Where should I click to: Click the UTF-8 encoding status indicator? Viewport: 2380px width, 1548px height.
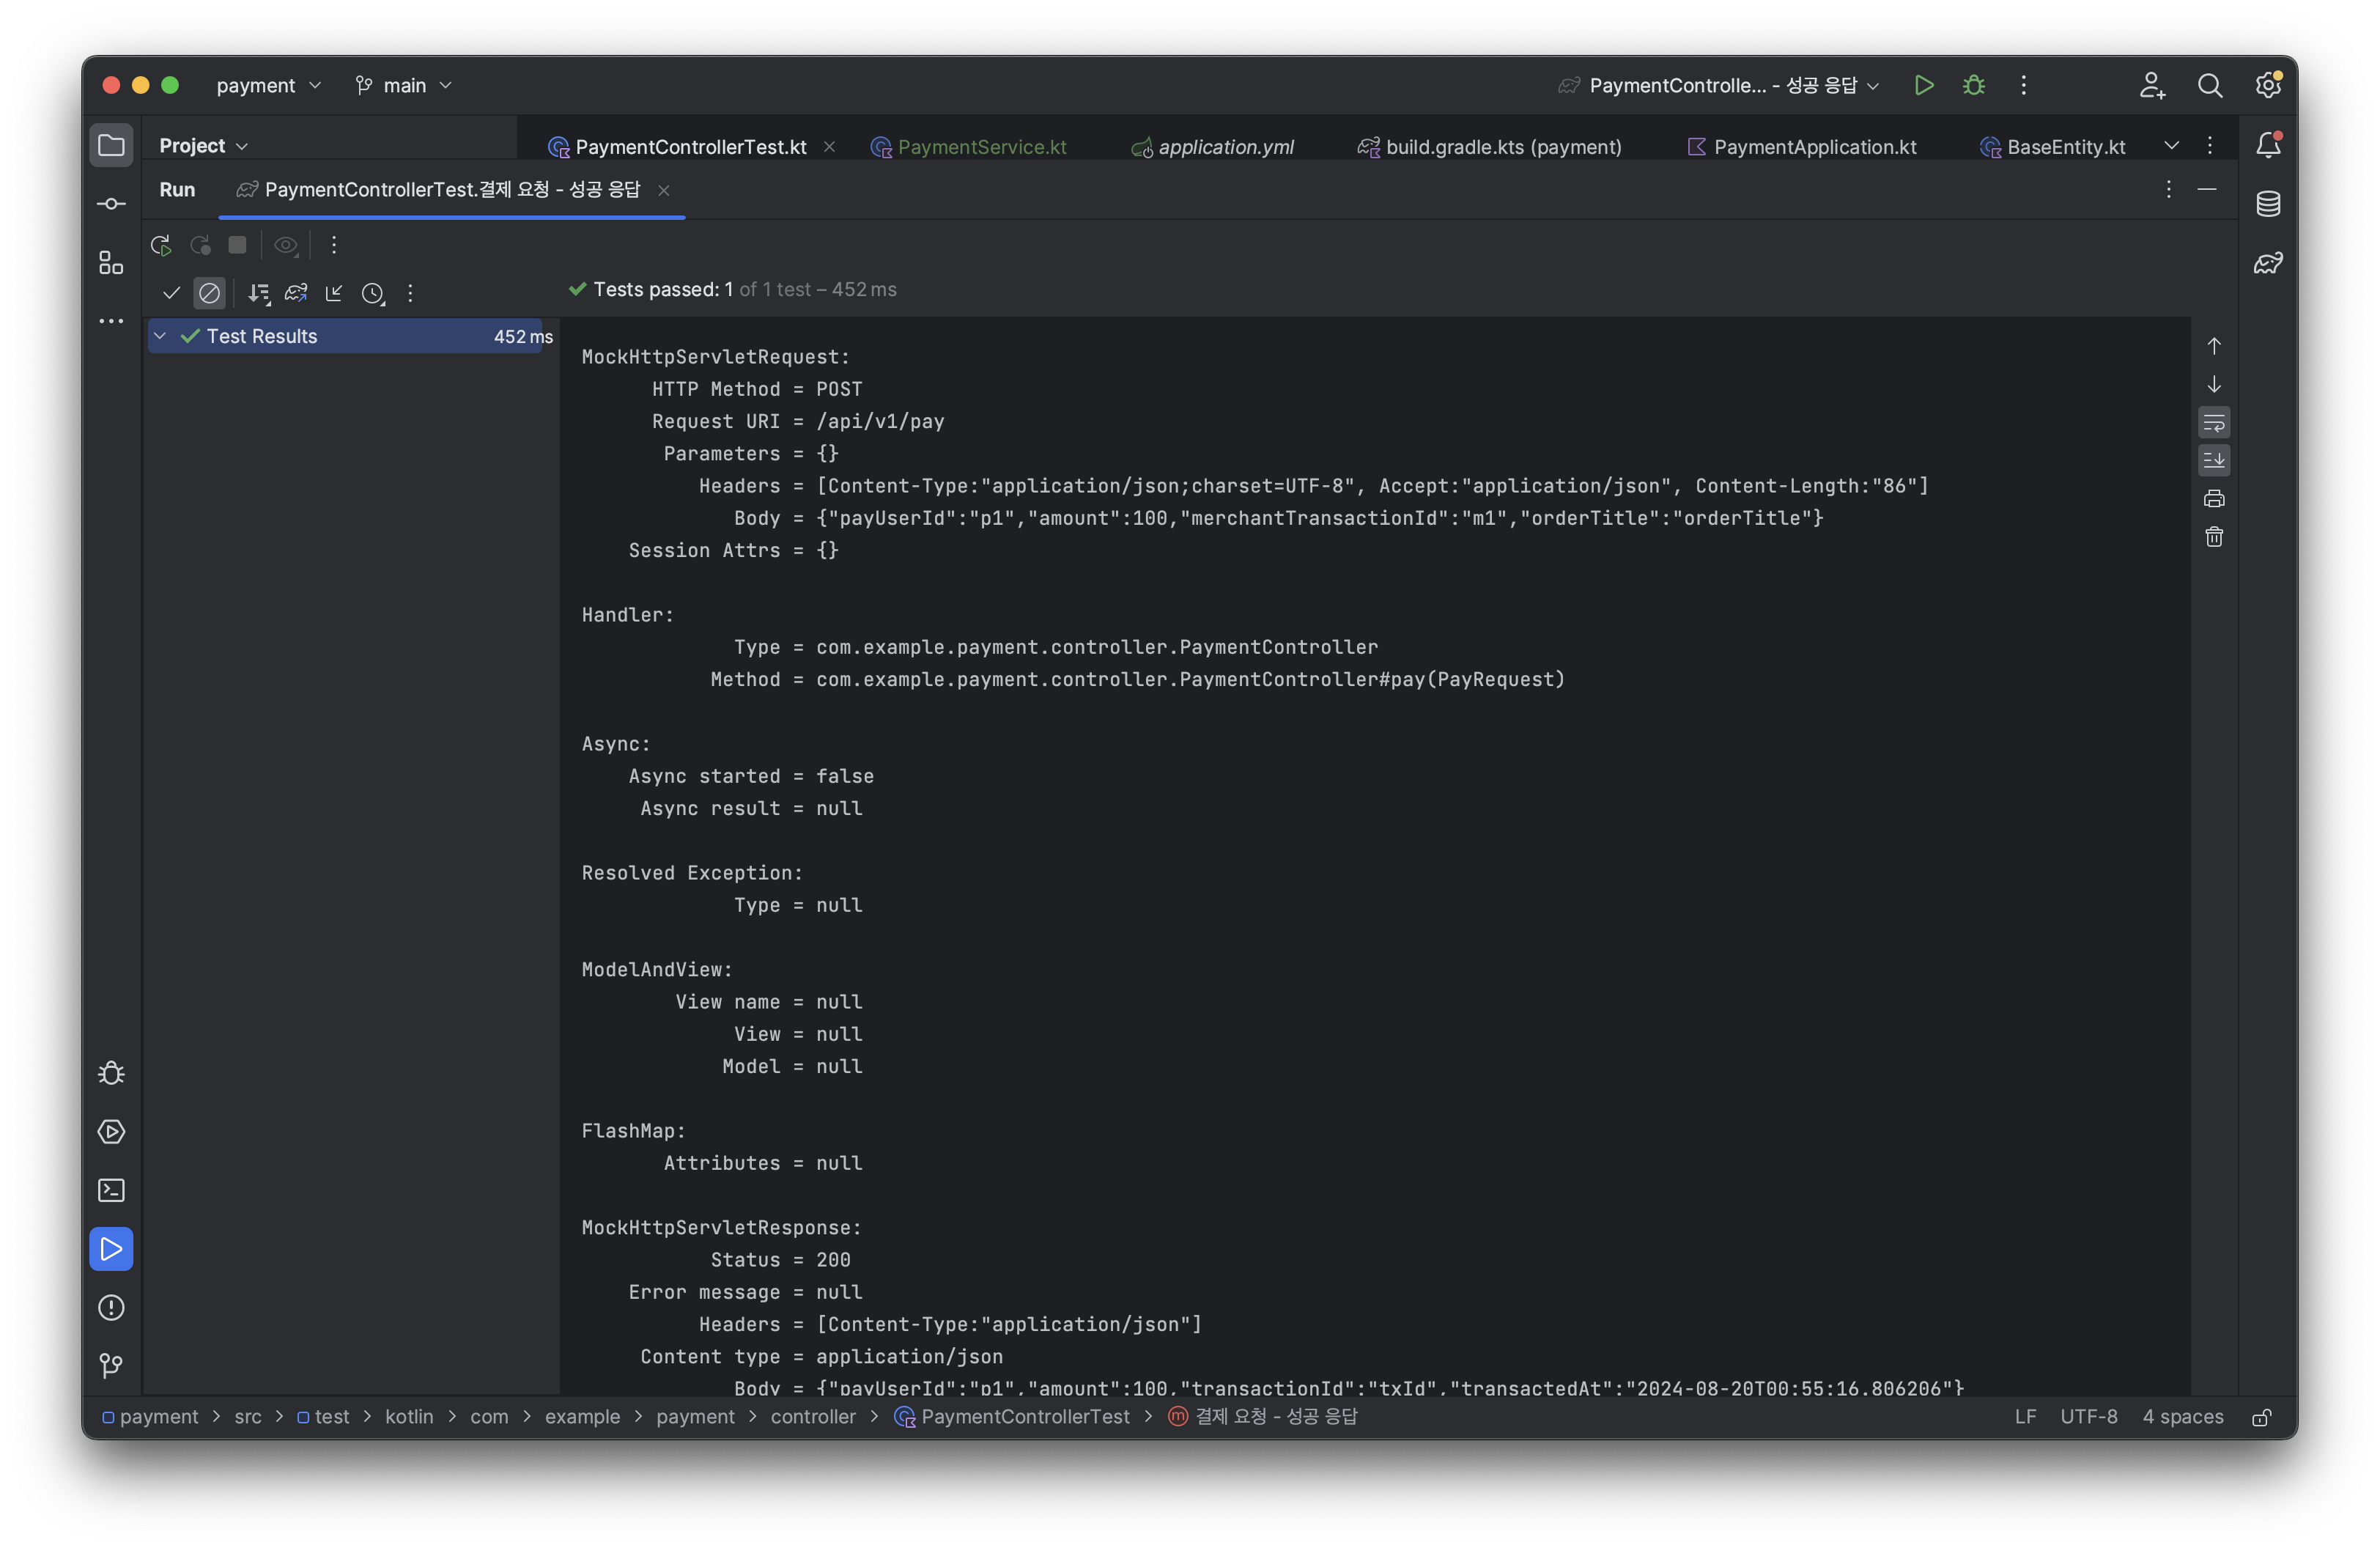coord(2088,1417)
